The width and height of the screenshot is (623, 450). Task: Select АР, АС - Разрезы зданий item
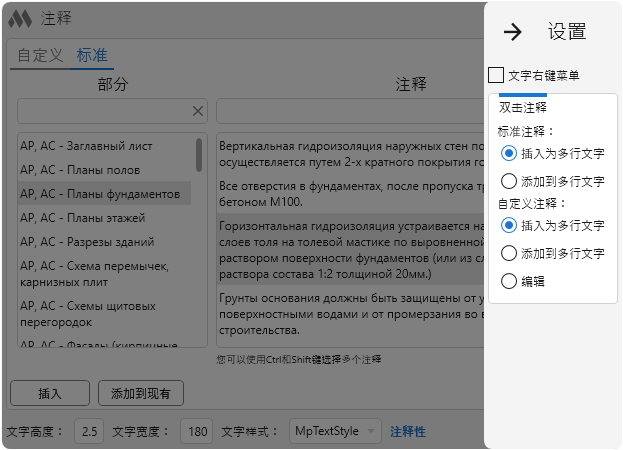pos(88,241)
